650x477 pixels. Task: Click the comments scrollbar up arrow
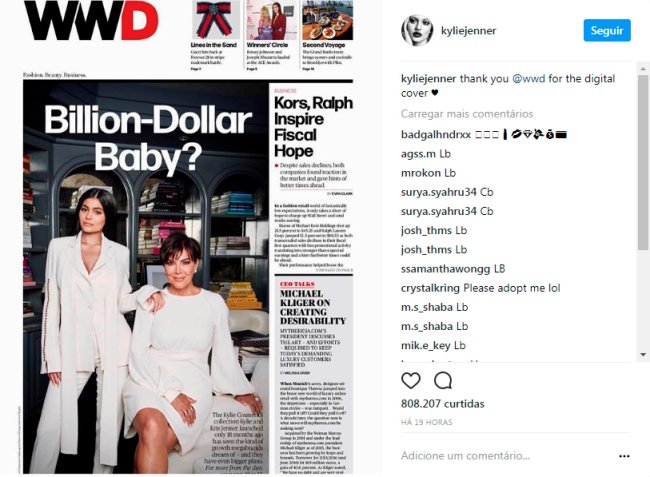pyautogui.click(x=643, y=68)
